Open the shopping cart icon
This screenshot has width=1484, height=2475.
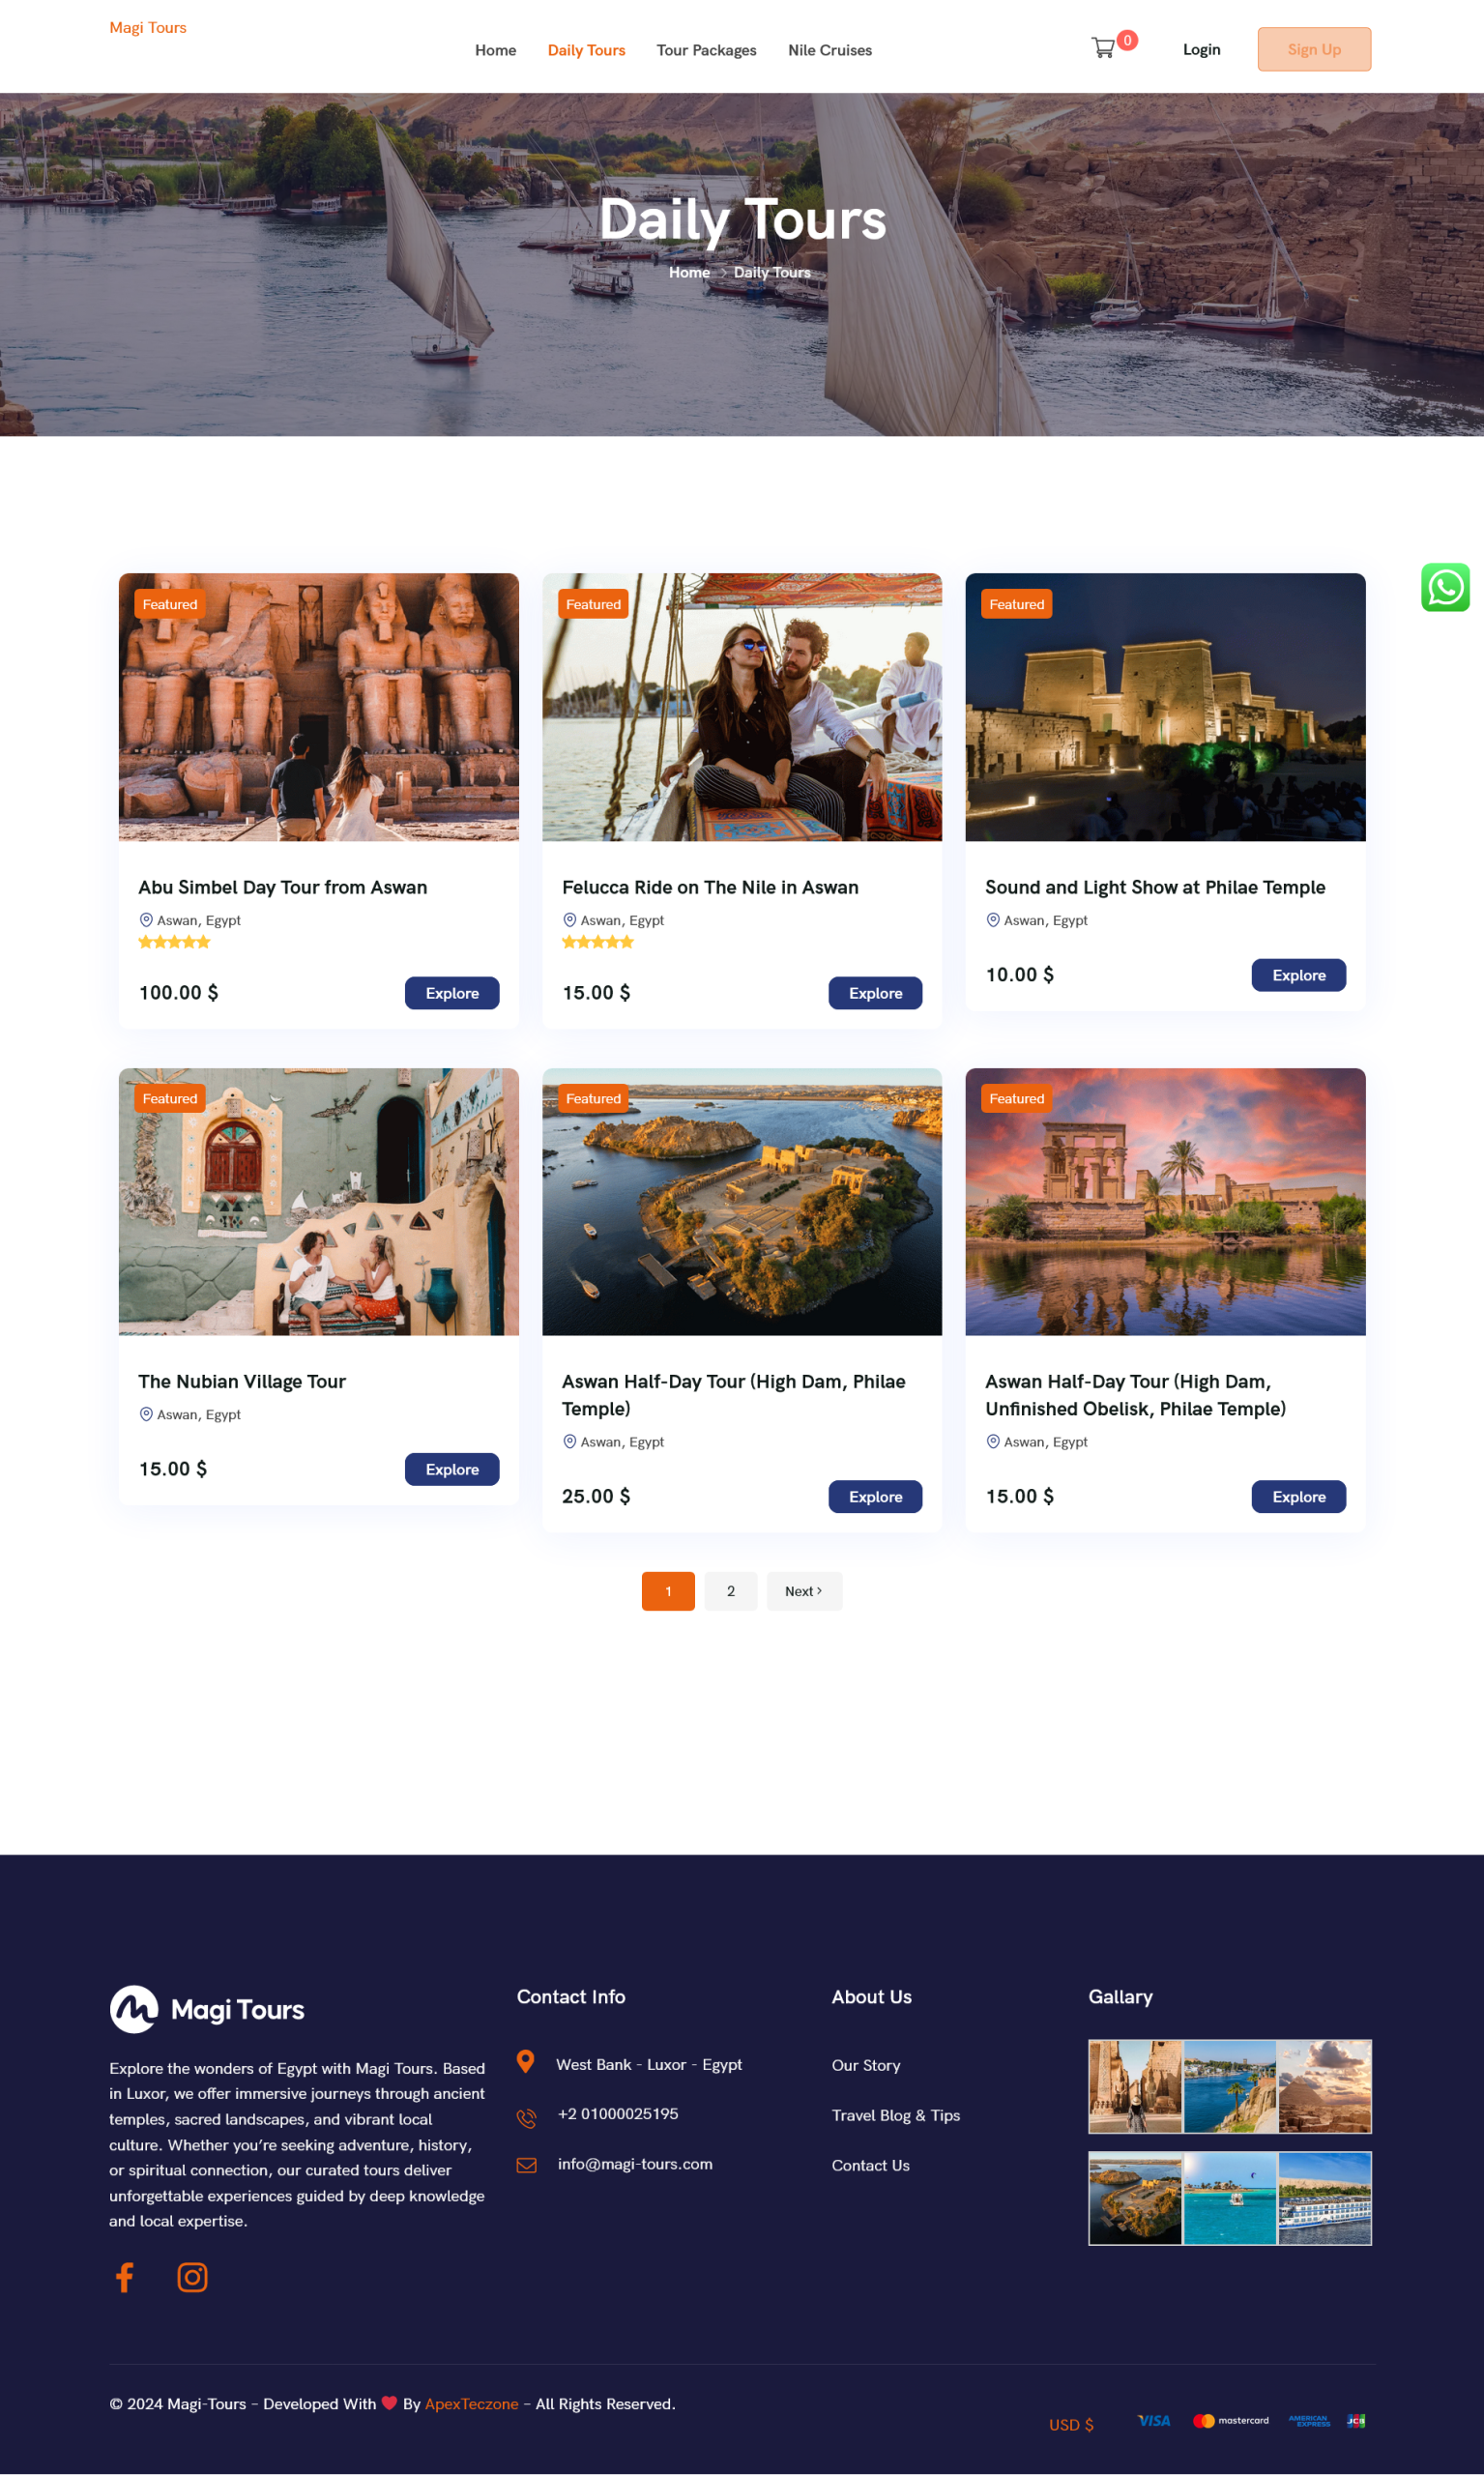click(x=1103, y=48)
